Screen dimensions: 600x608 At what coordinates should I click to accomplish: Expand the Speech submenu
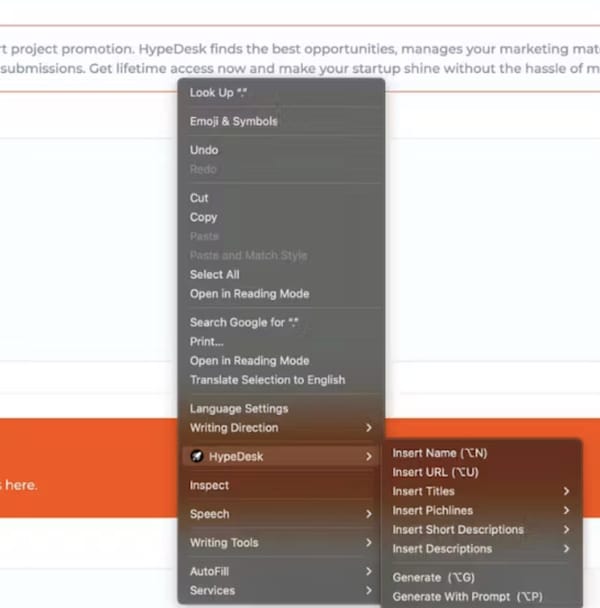(x=280, y=514)
